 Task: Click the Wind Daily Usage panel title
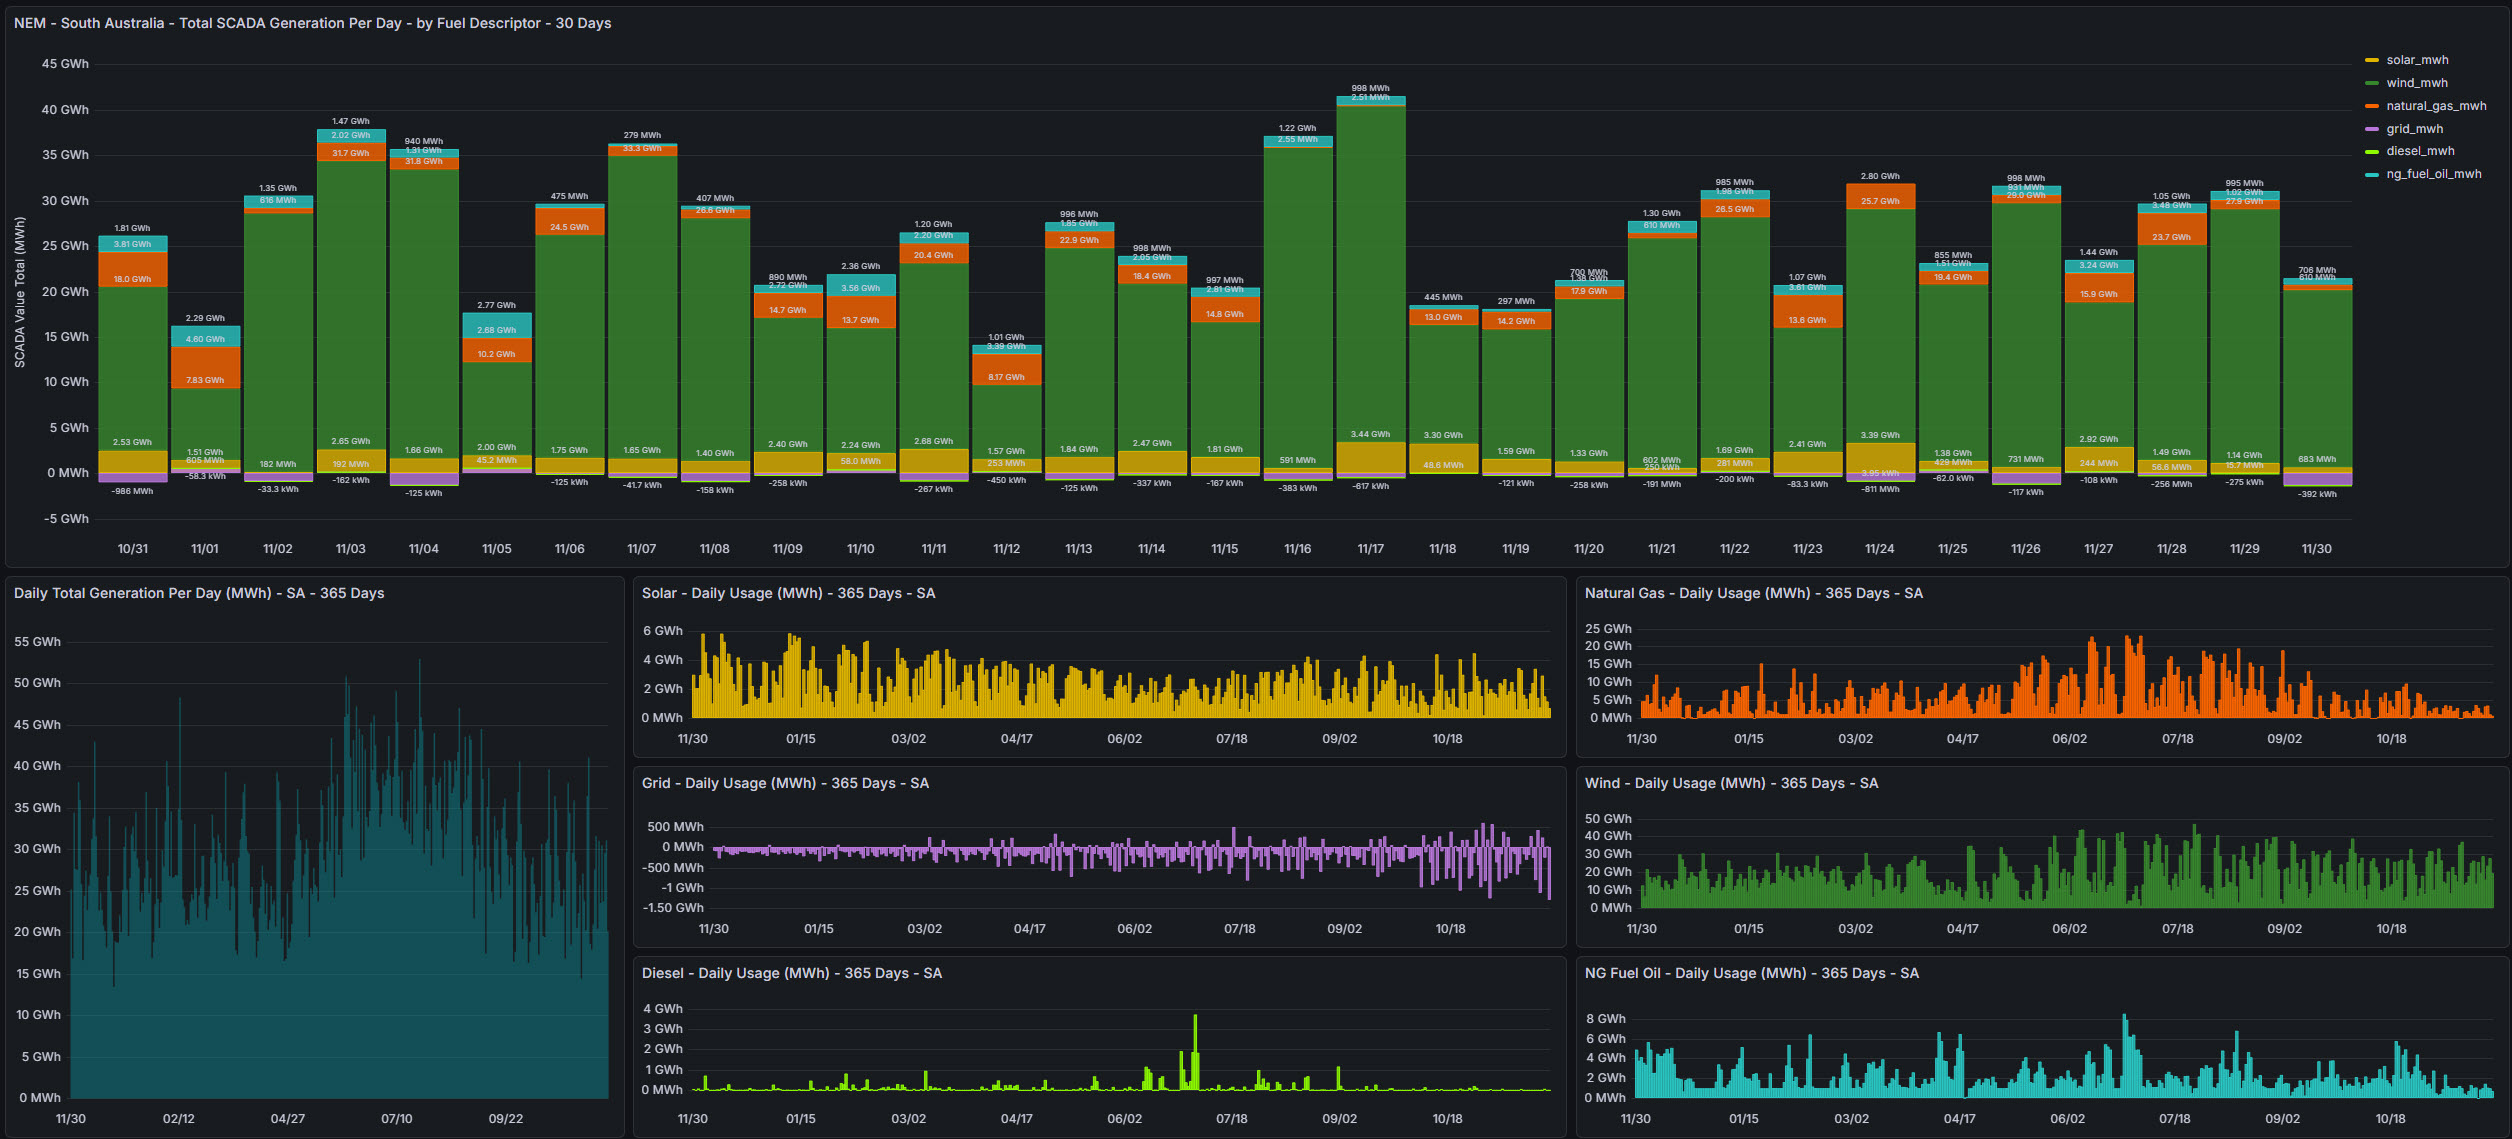(1731, 783)
